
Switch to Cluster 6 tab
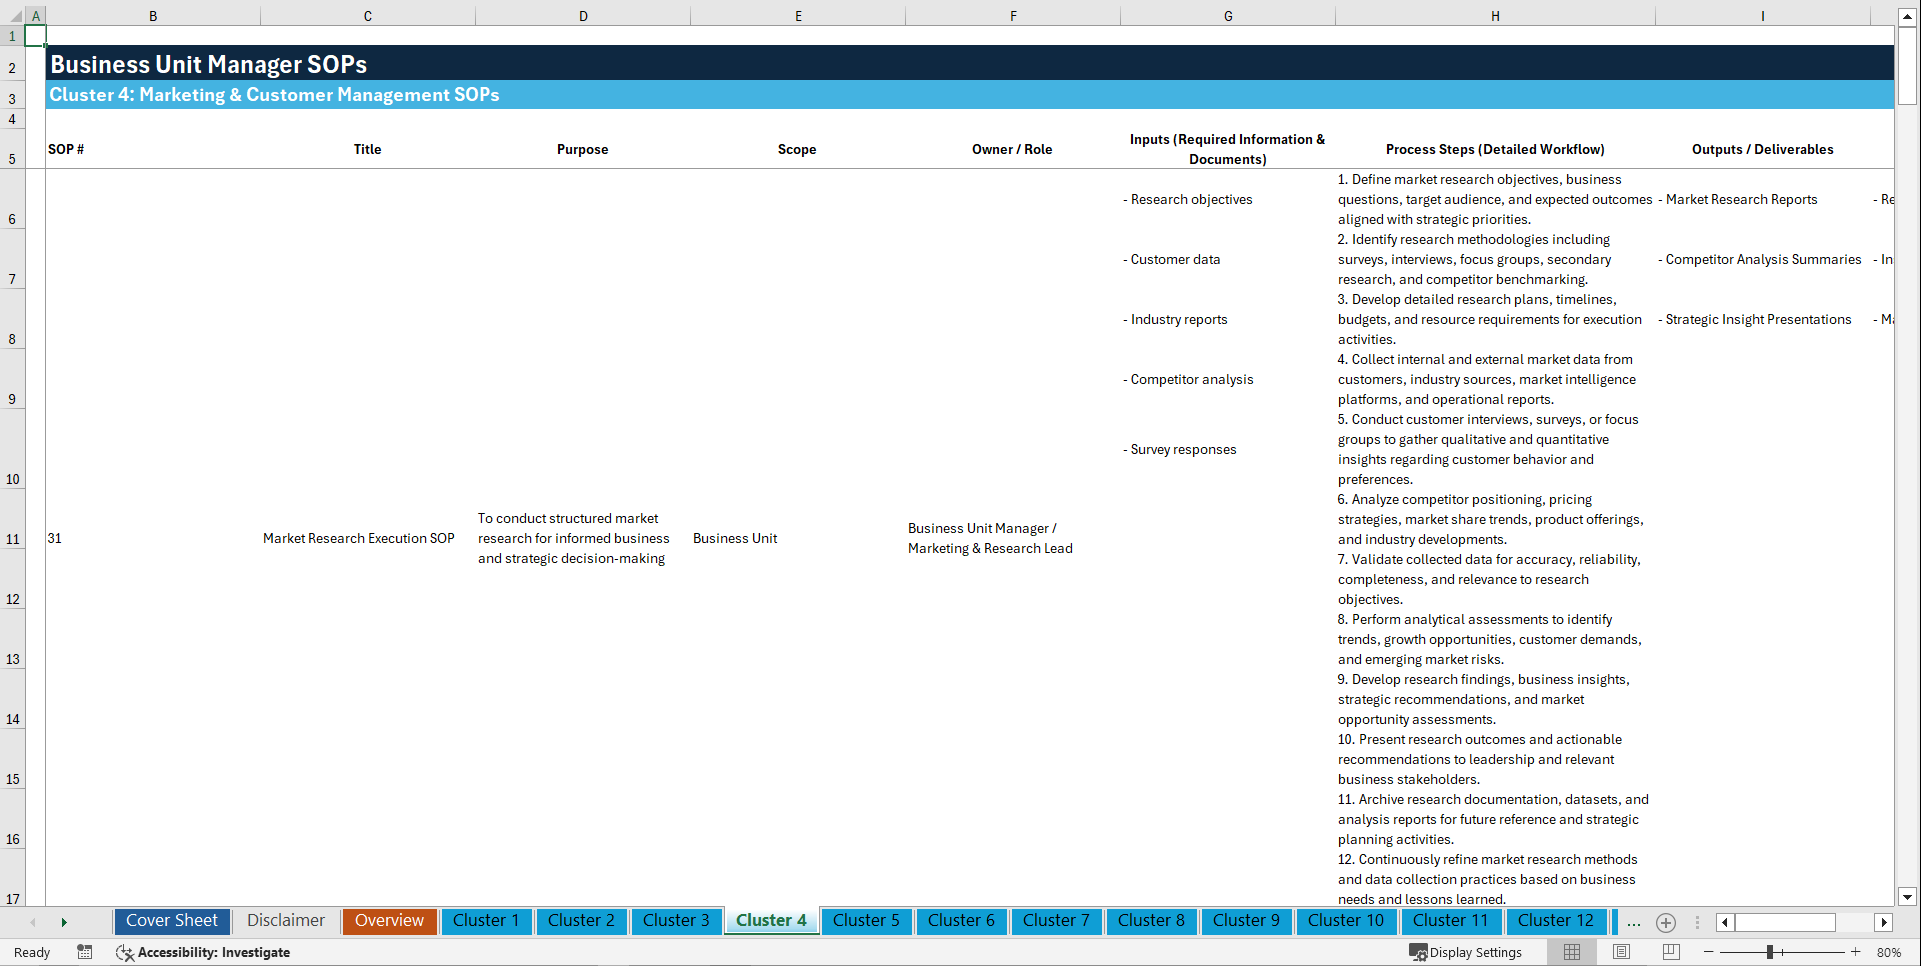[x=961, y=921]
